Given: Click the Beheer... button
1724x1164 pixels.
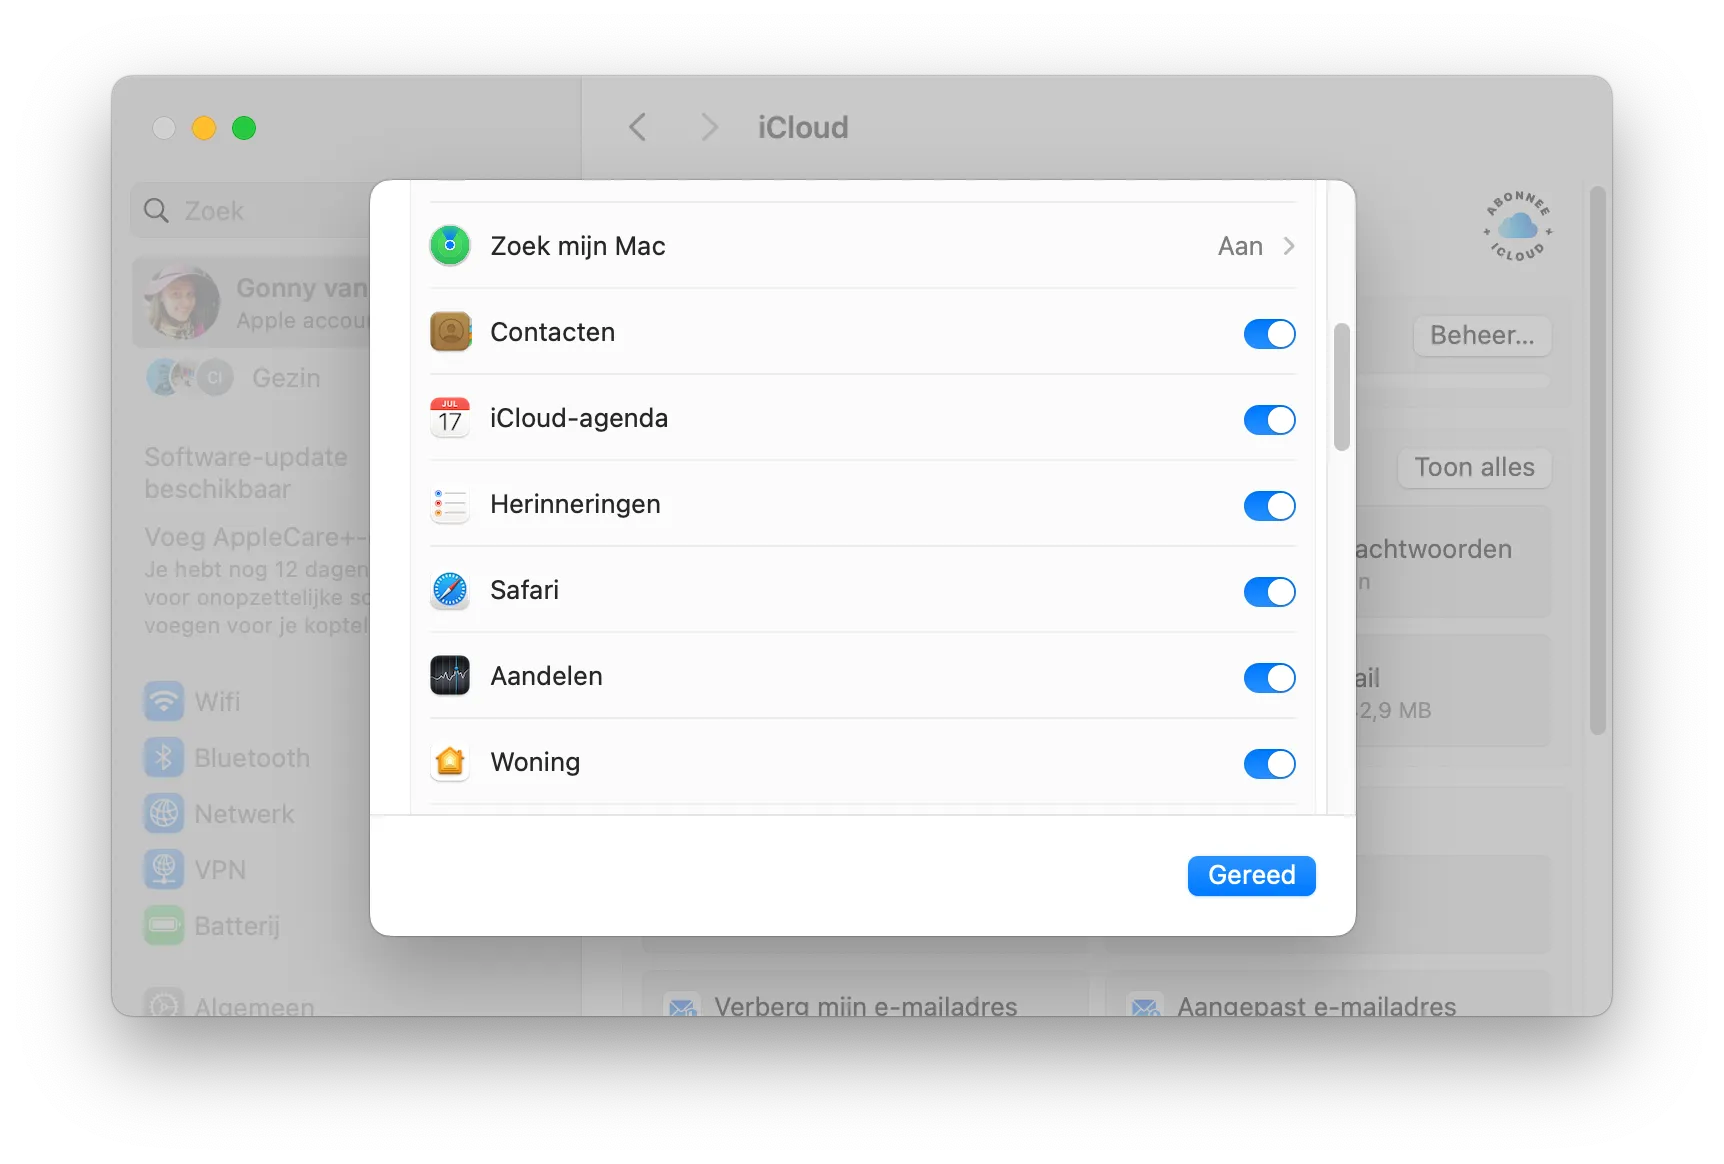Looking at the screenshot, I should coord(1481,335).
